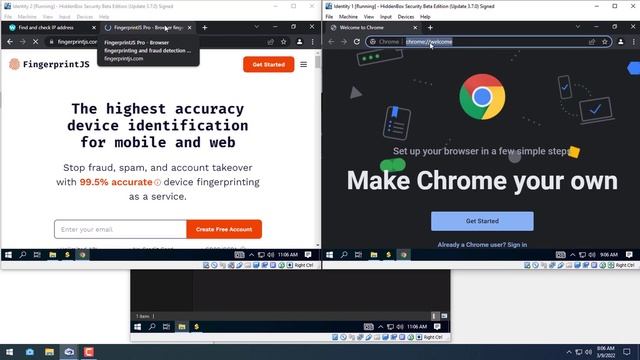Go back in the Identity 1 Chrome browser

click(x=331, y=42)
